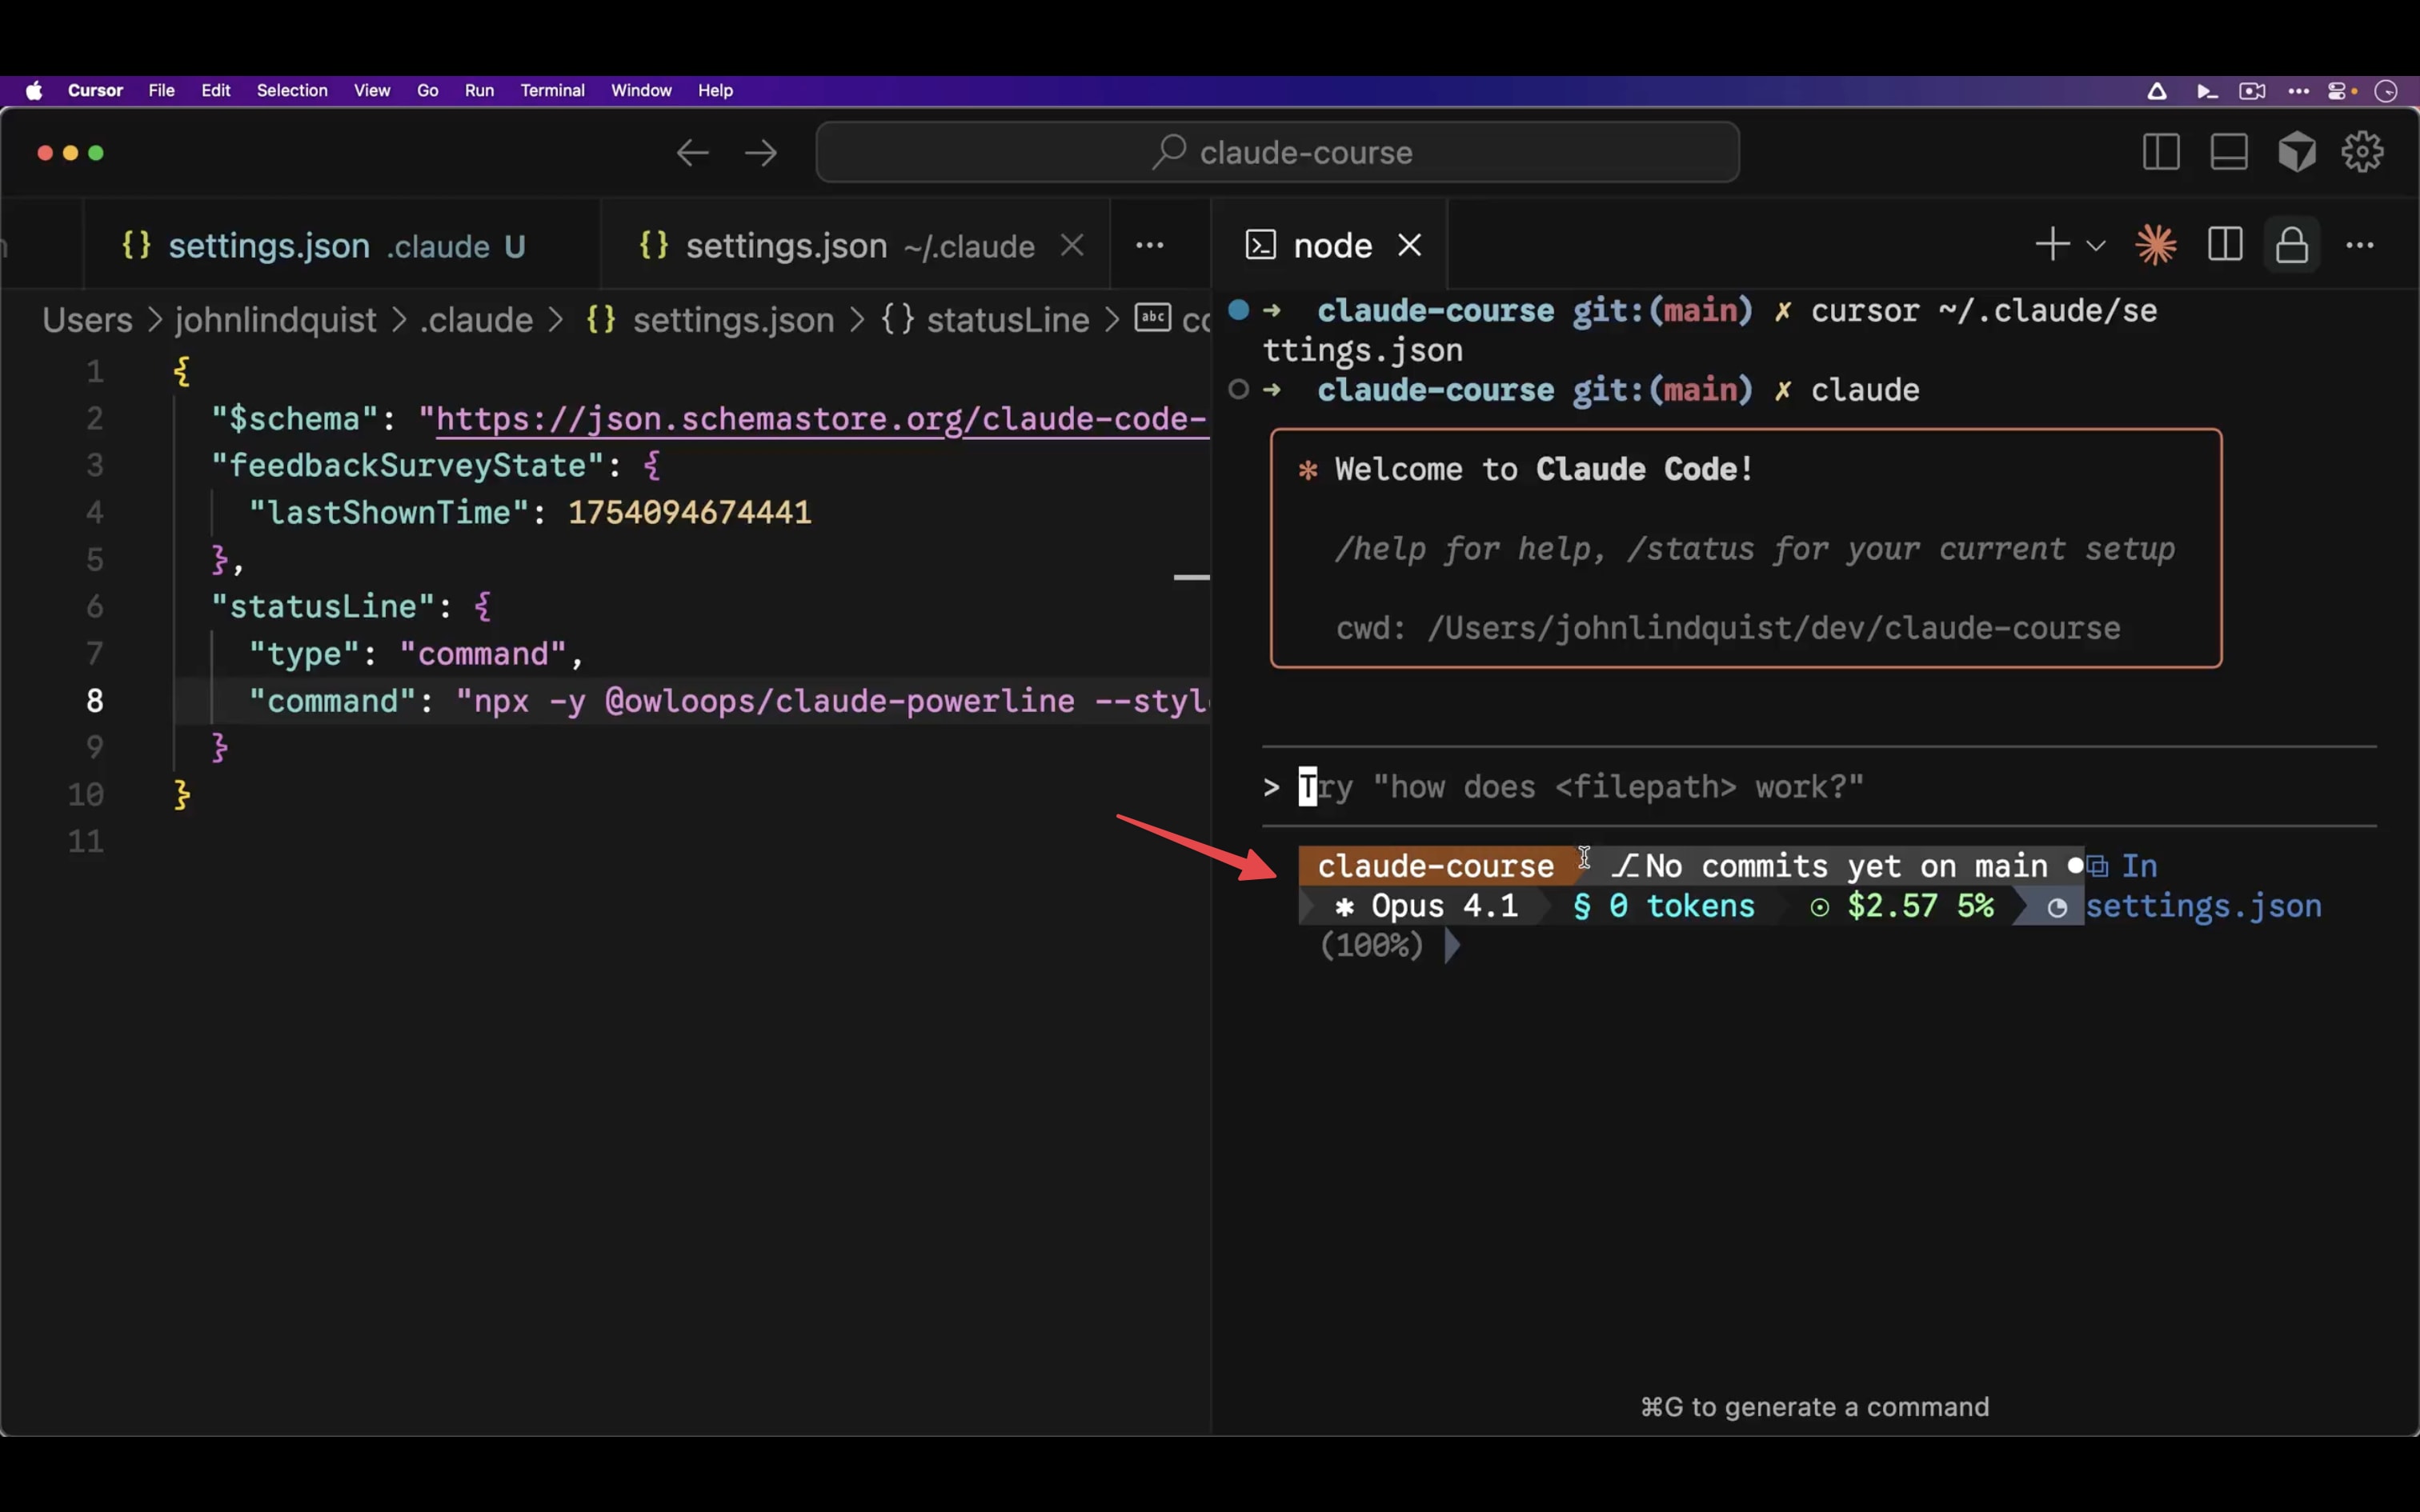Open the Help menu

coord(716,91)
